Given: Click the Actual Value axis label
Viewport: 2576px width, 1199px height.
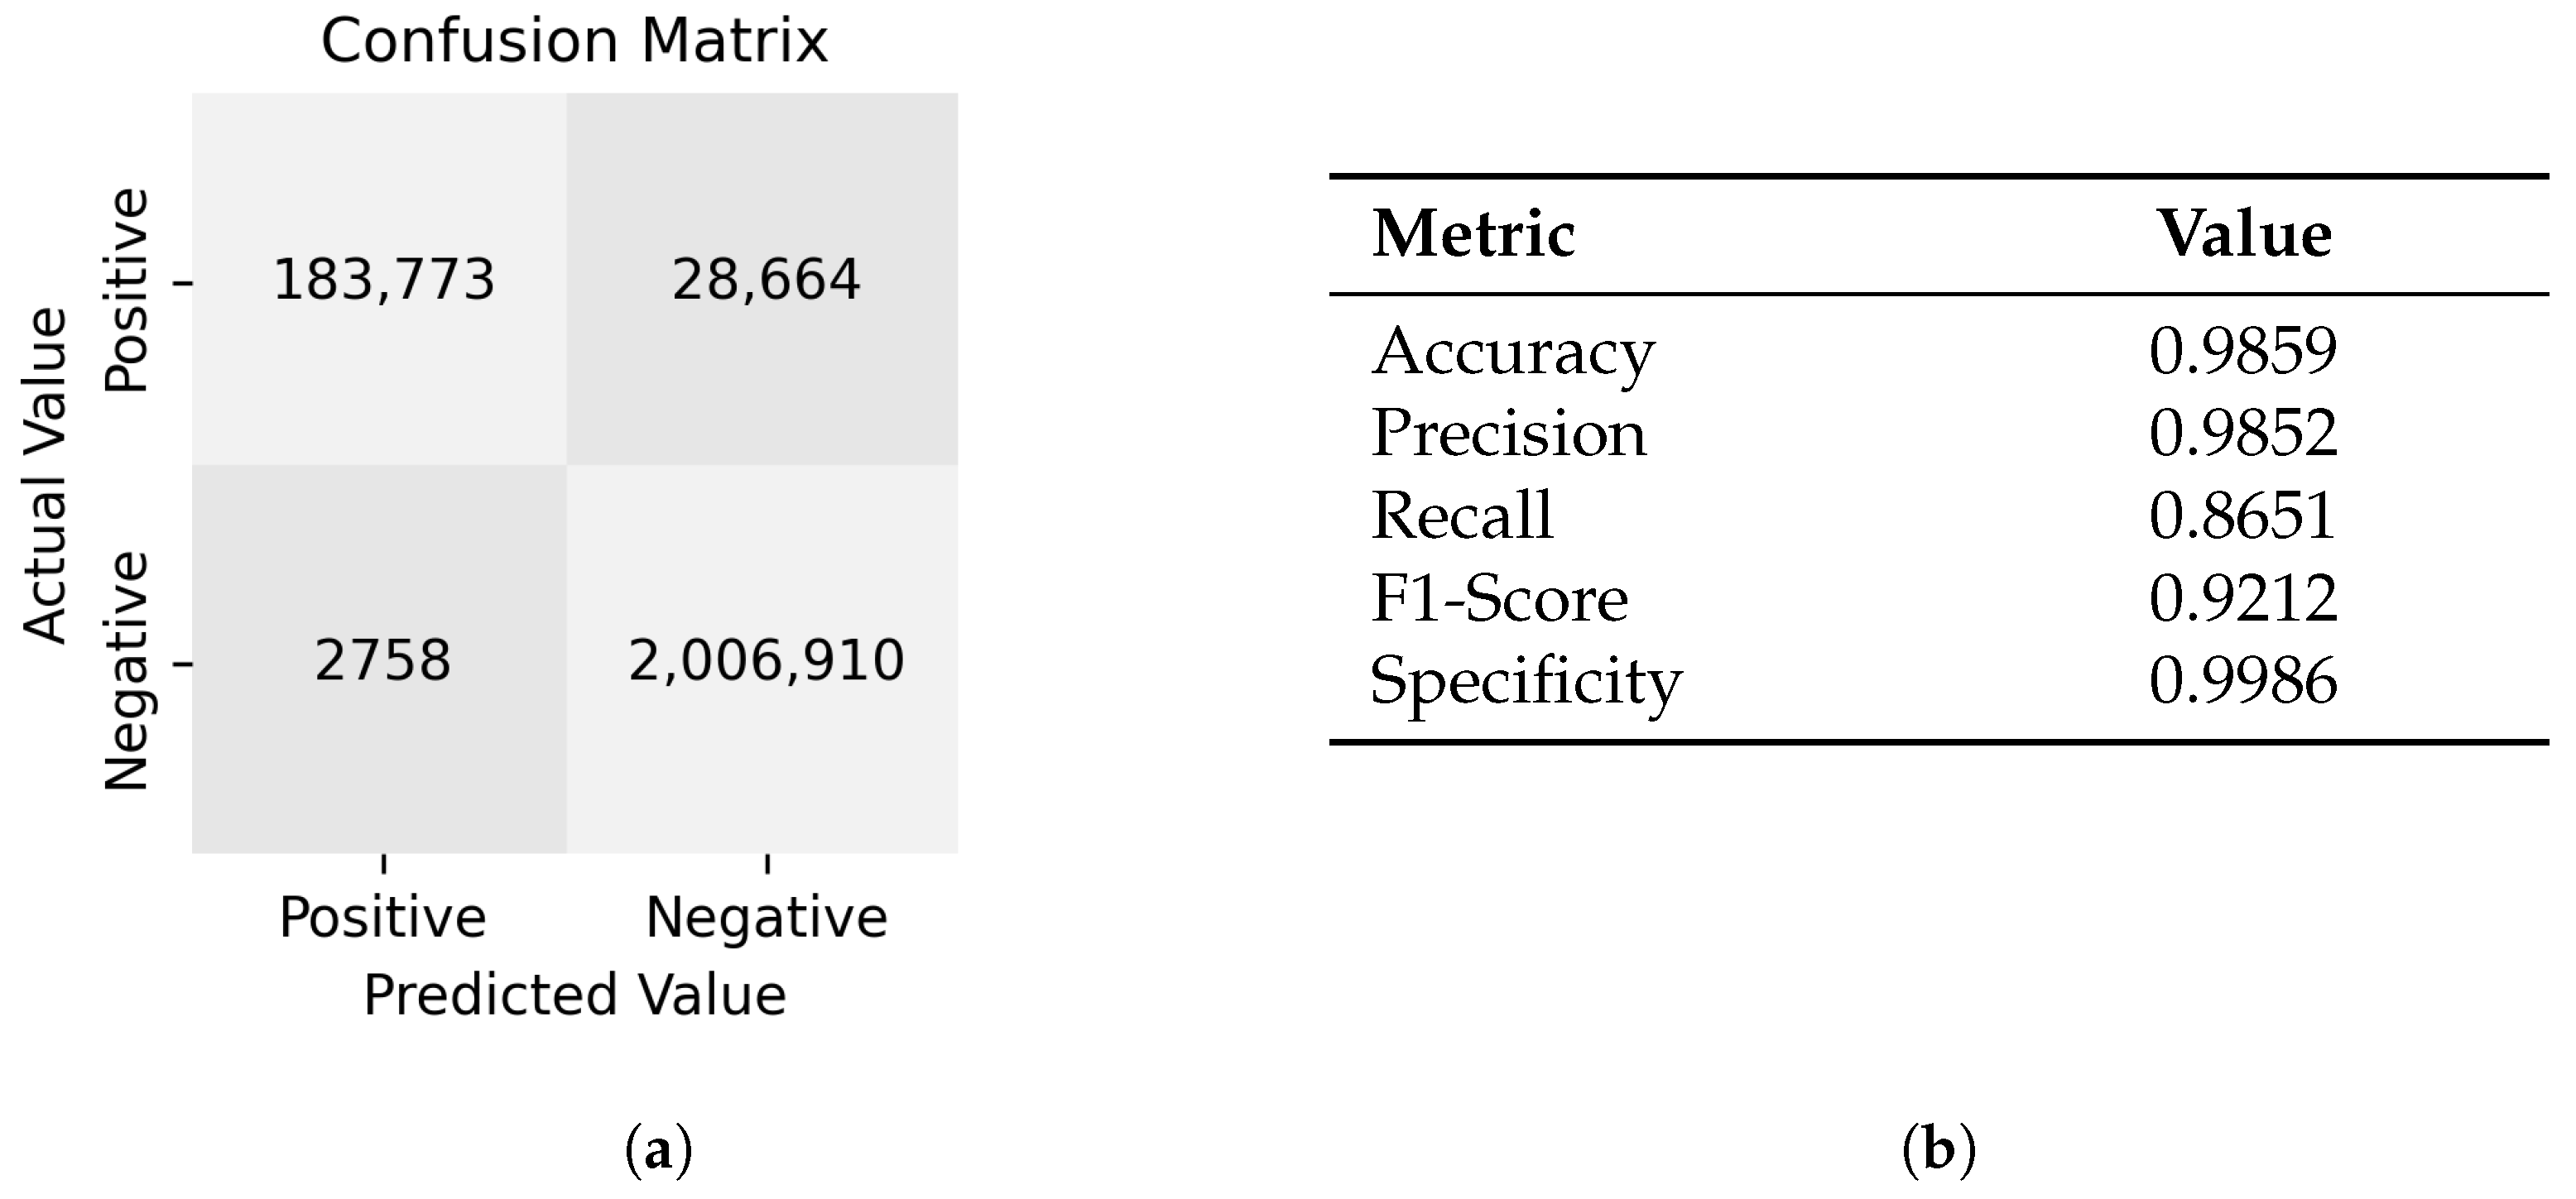Looking at the screenshot, I should (44, 476).
